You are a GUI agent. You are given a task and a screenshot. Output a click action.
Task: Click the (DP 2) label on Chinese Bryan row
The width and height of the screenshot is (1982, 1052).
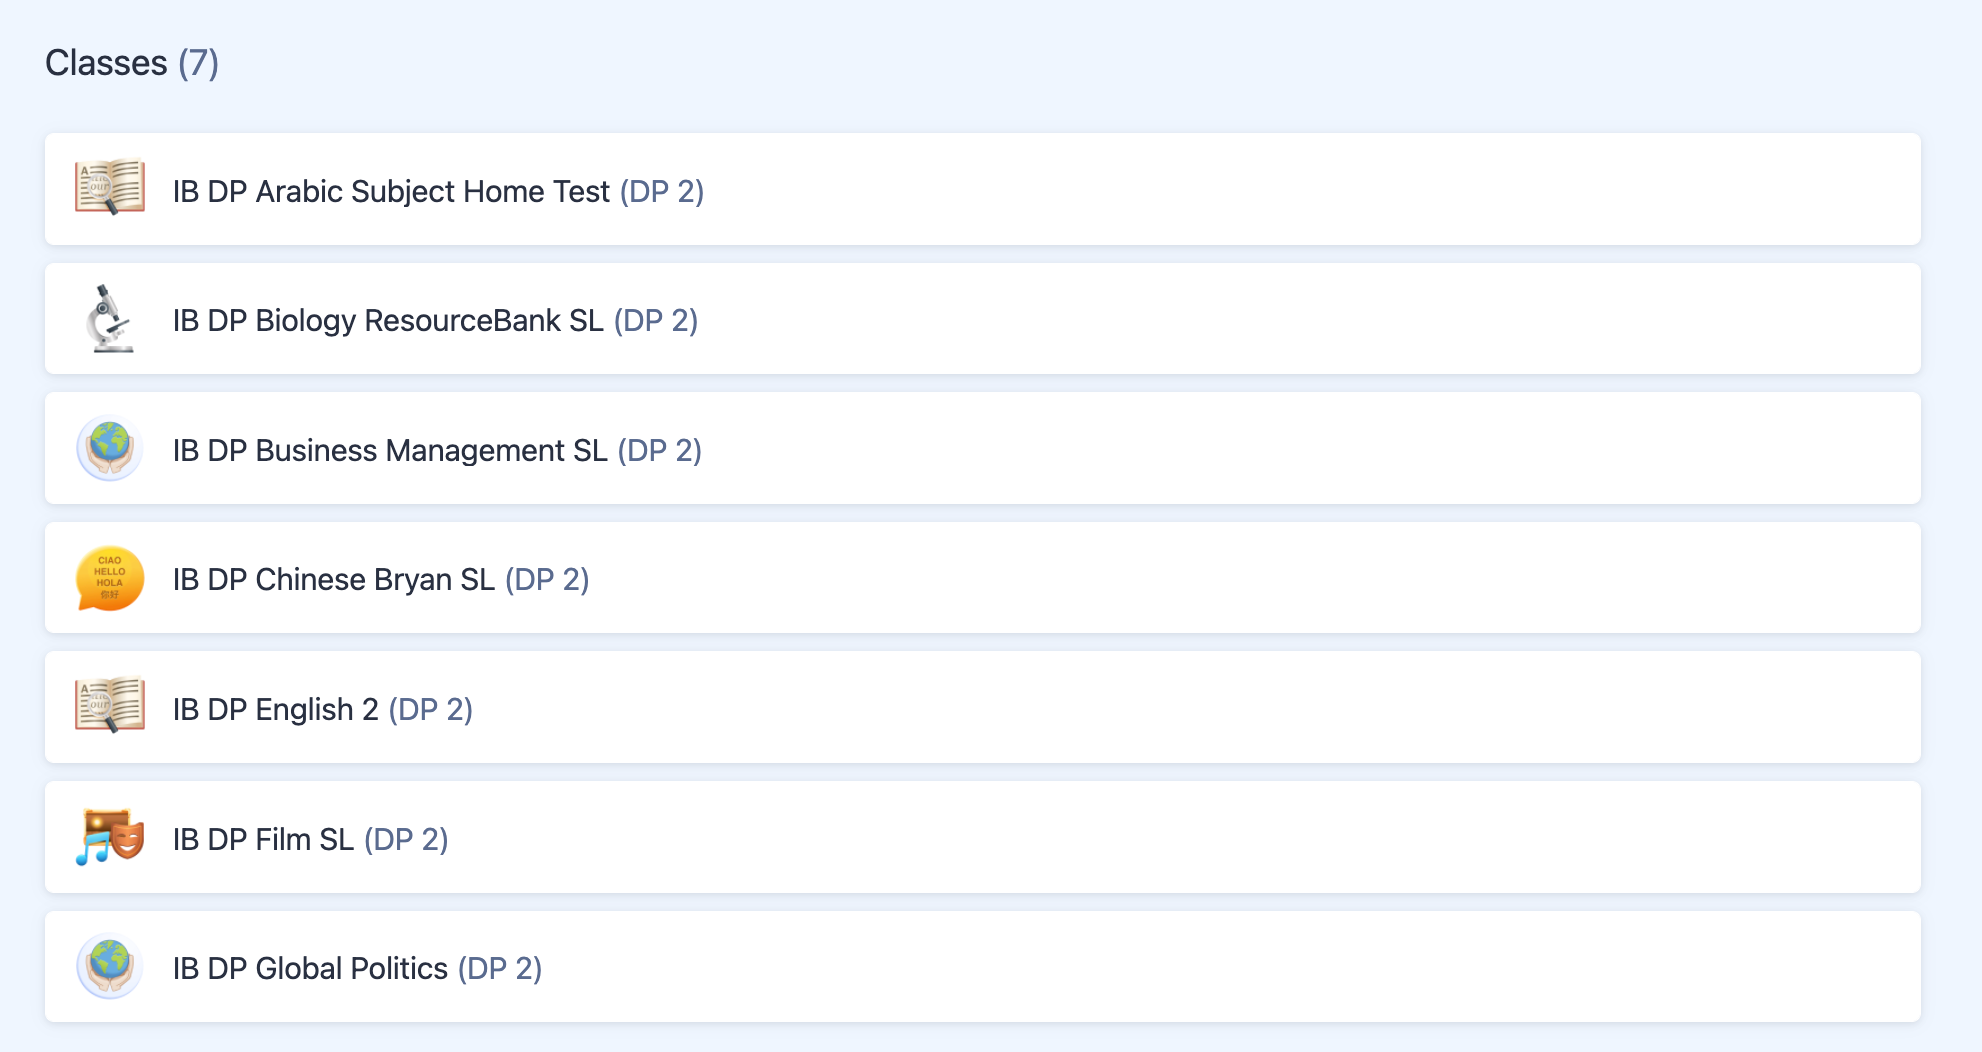547,579
